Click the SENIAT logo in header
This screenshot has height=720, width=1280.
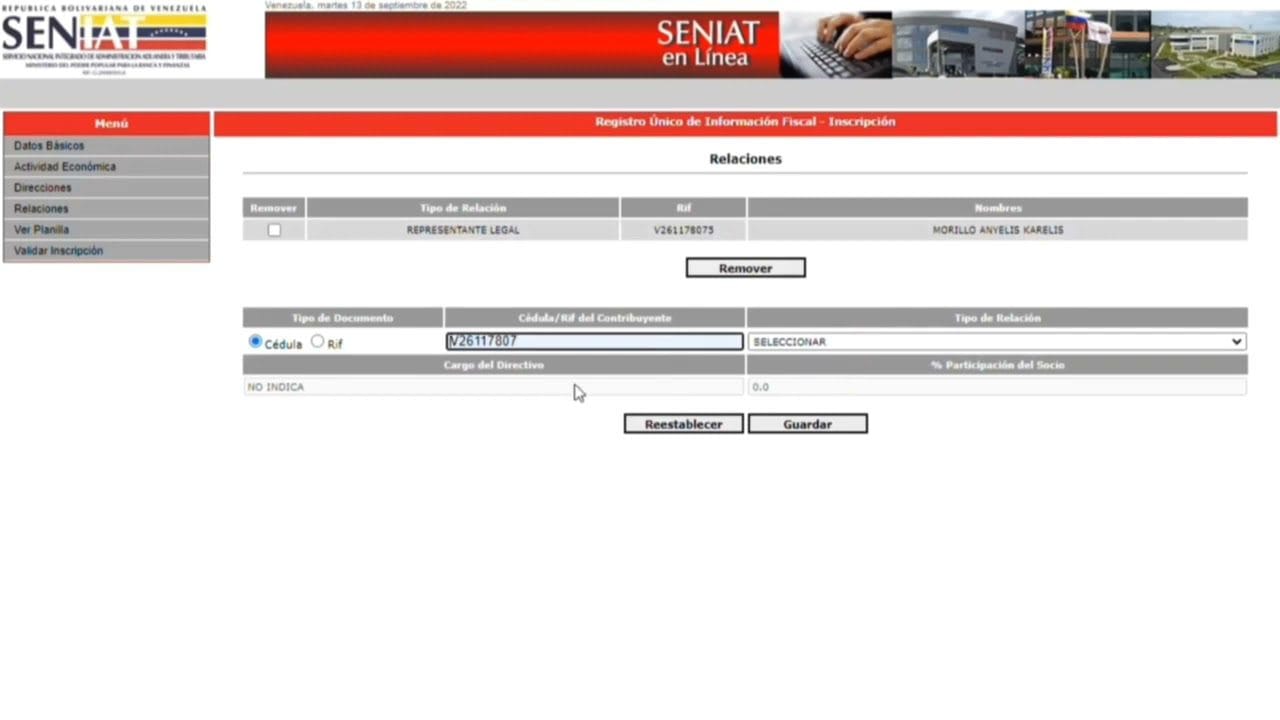click(x=104, y=40)
